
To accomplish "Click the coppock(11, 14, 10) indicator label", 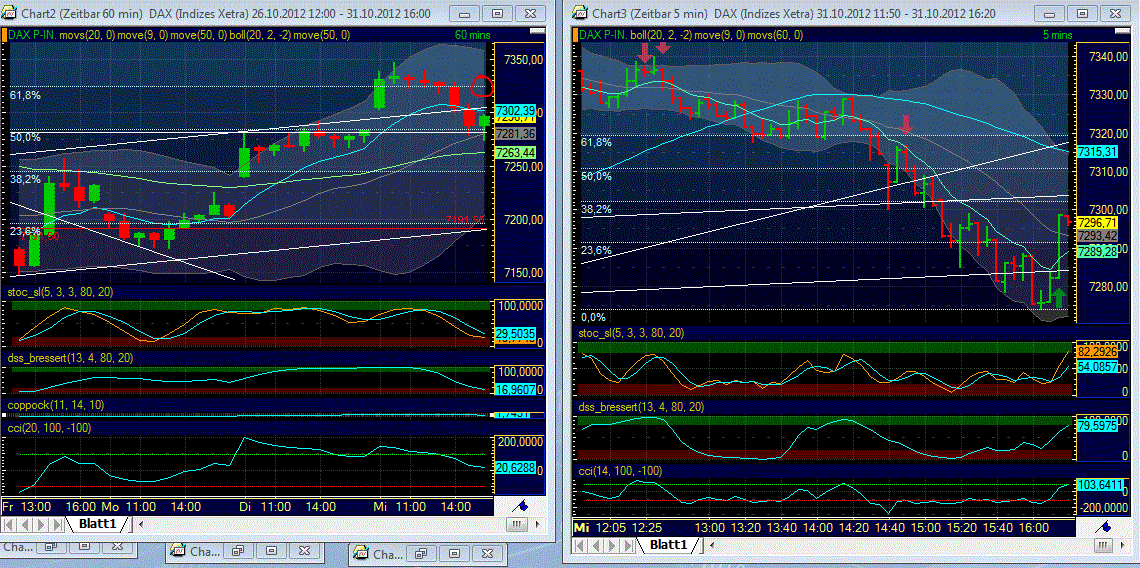I will pyautogui.click(x=56, y=404).
